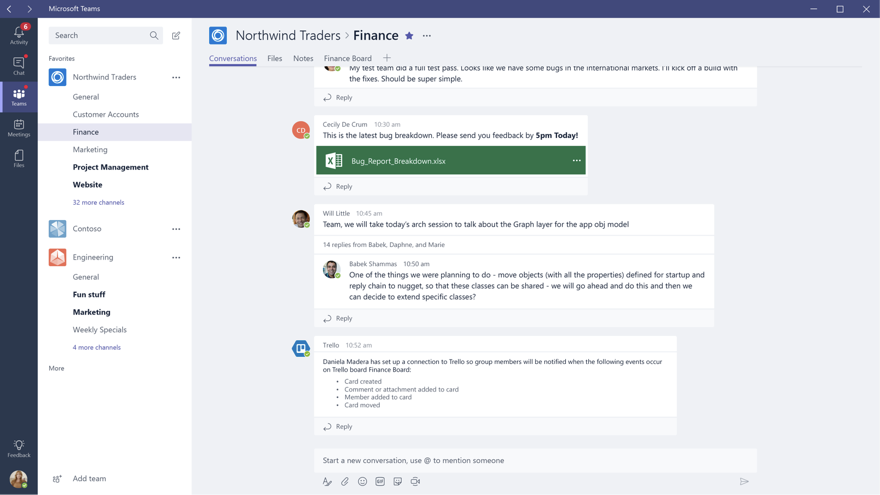Insert a GIF
Image resolution: width=880 pixels, height=495 pixels.
pos(380,482)
